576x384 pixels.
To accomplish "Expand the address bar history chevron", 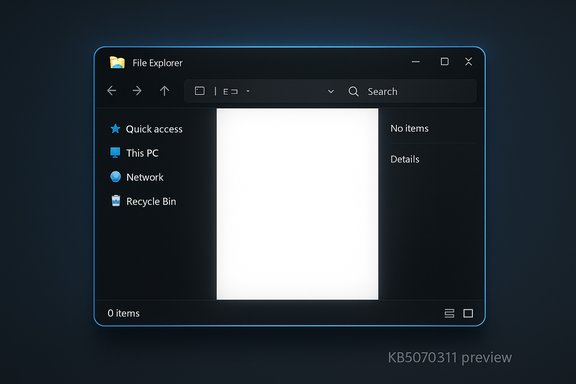I will pyautogui.click(x=331, y=91).
